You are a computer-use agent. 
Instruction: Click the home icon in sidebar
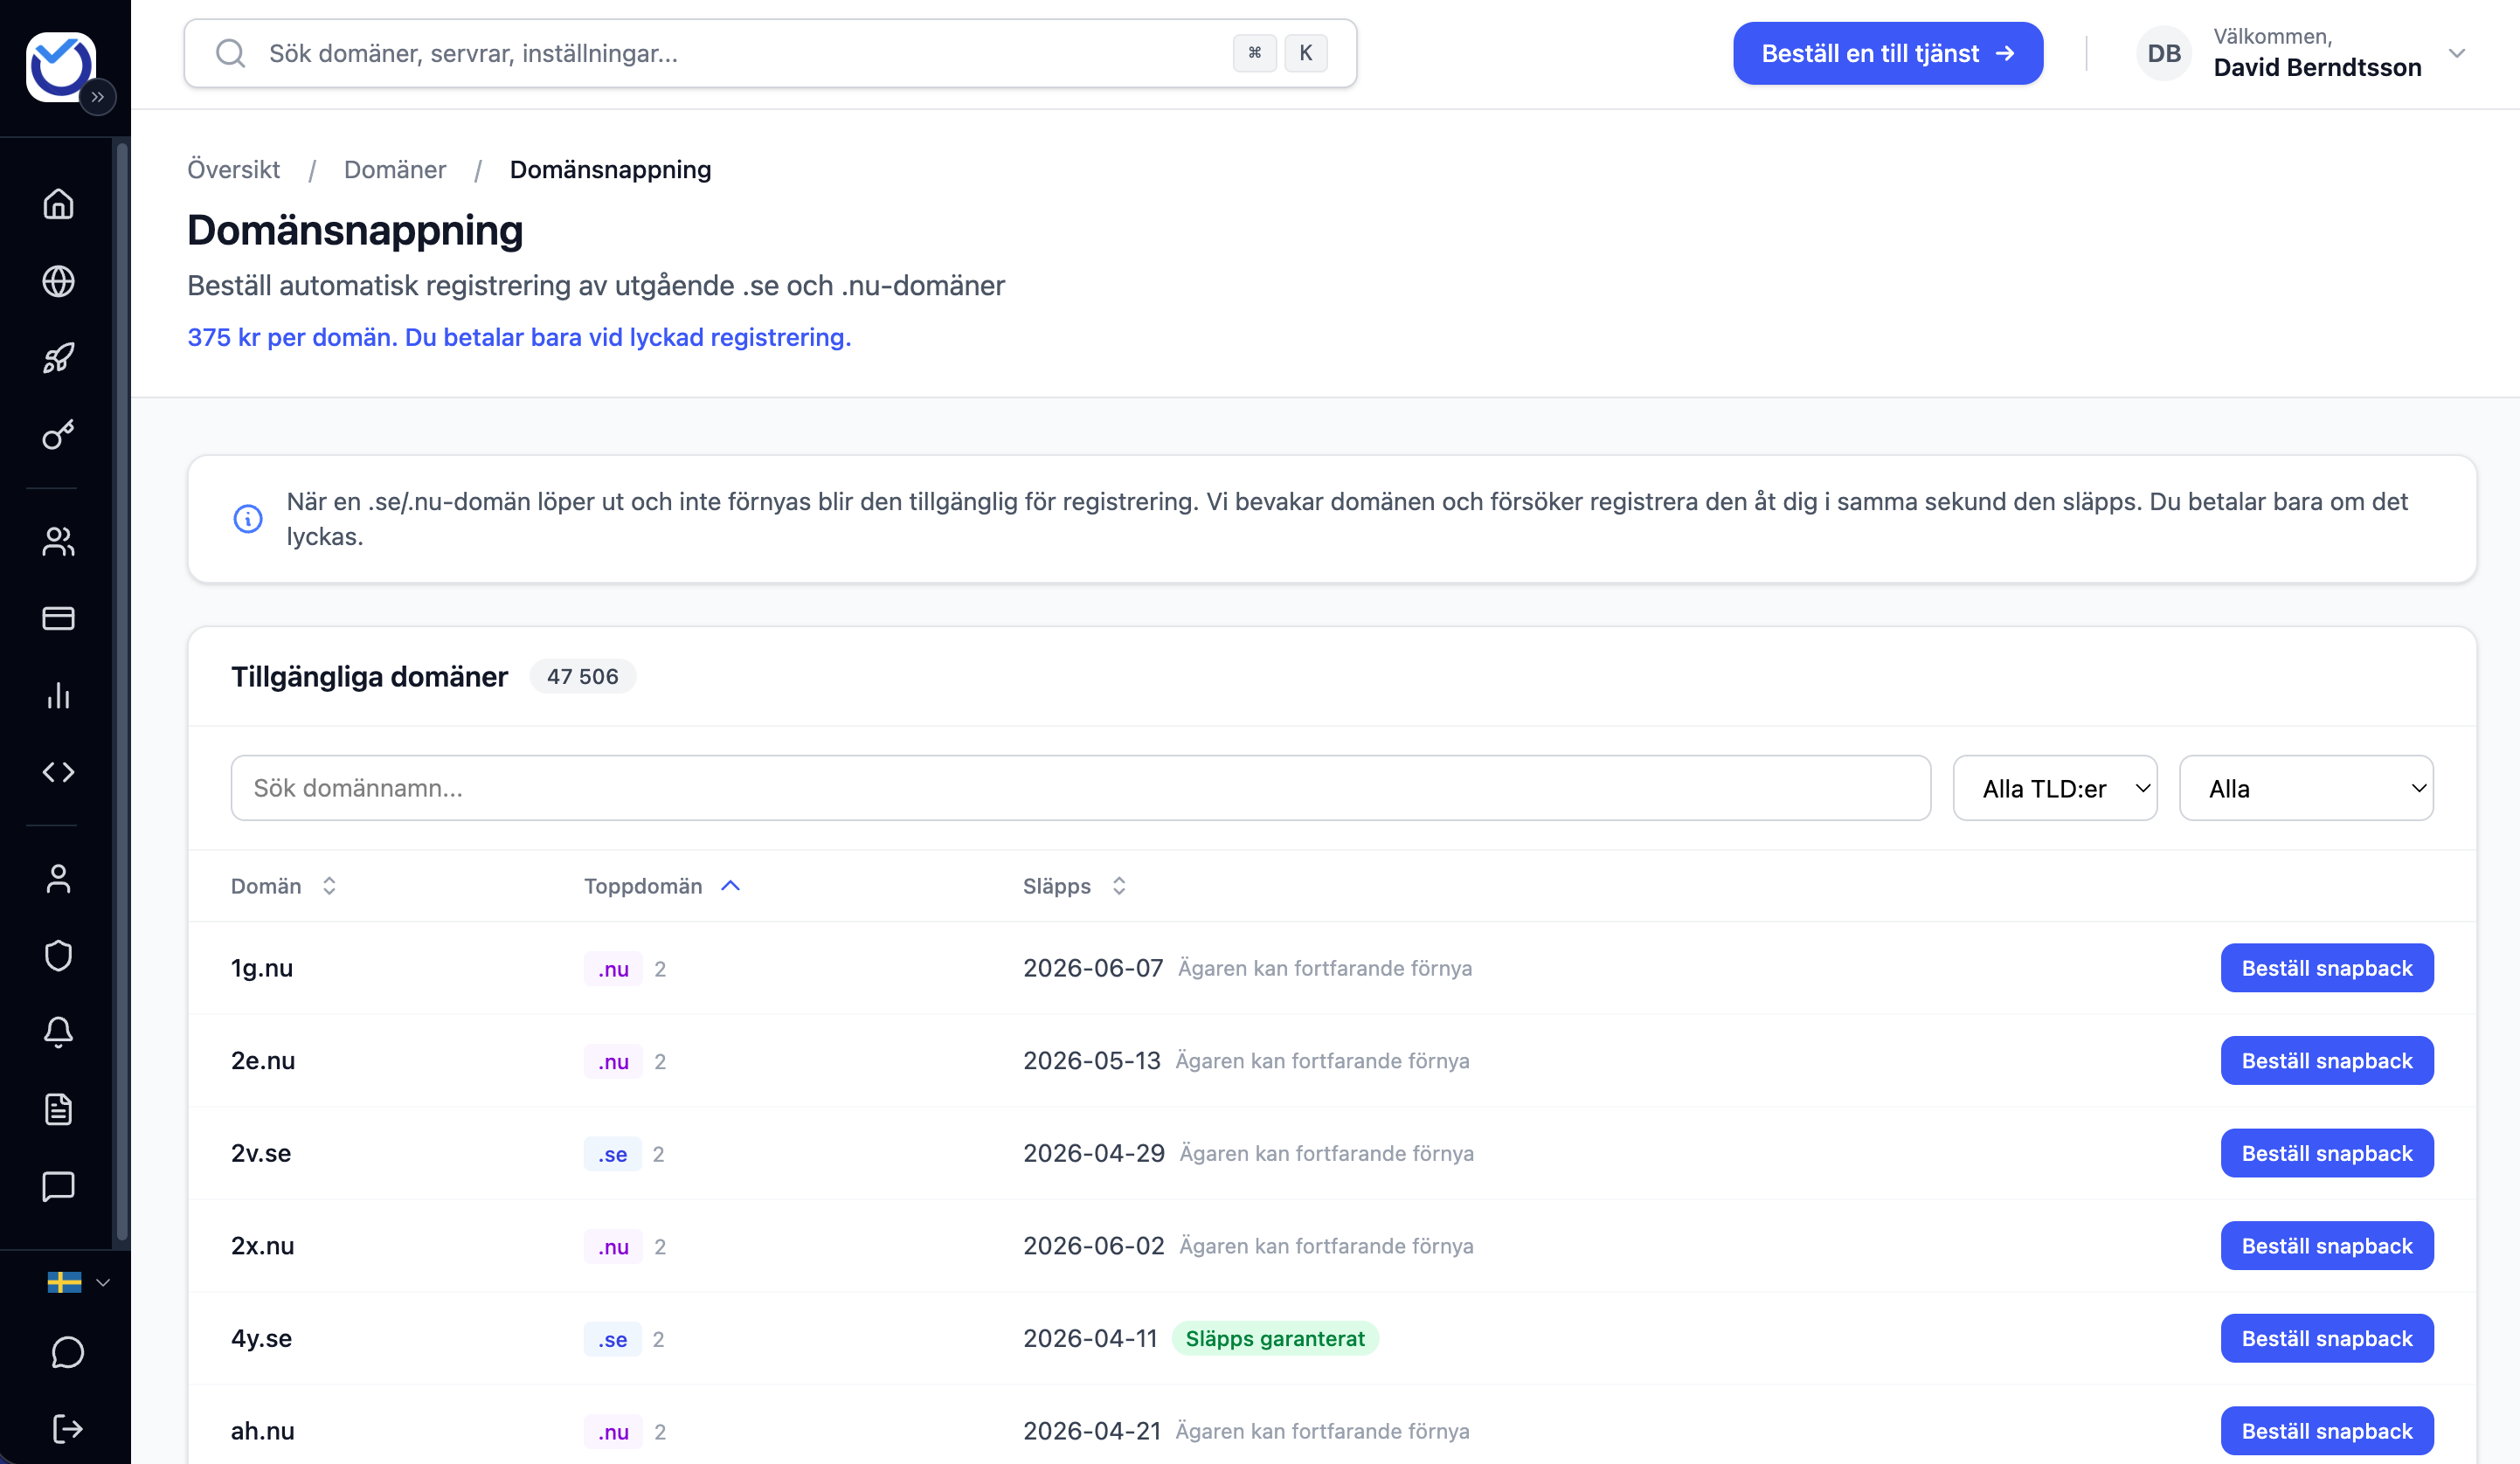click(x=58, y=204)
